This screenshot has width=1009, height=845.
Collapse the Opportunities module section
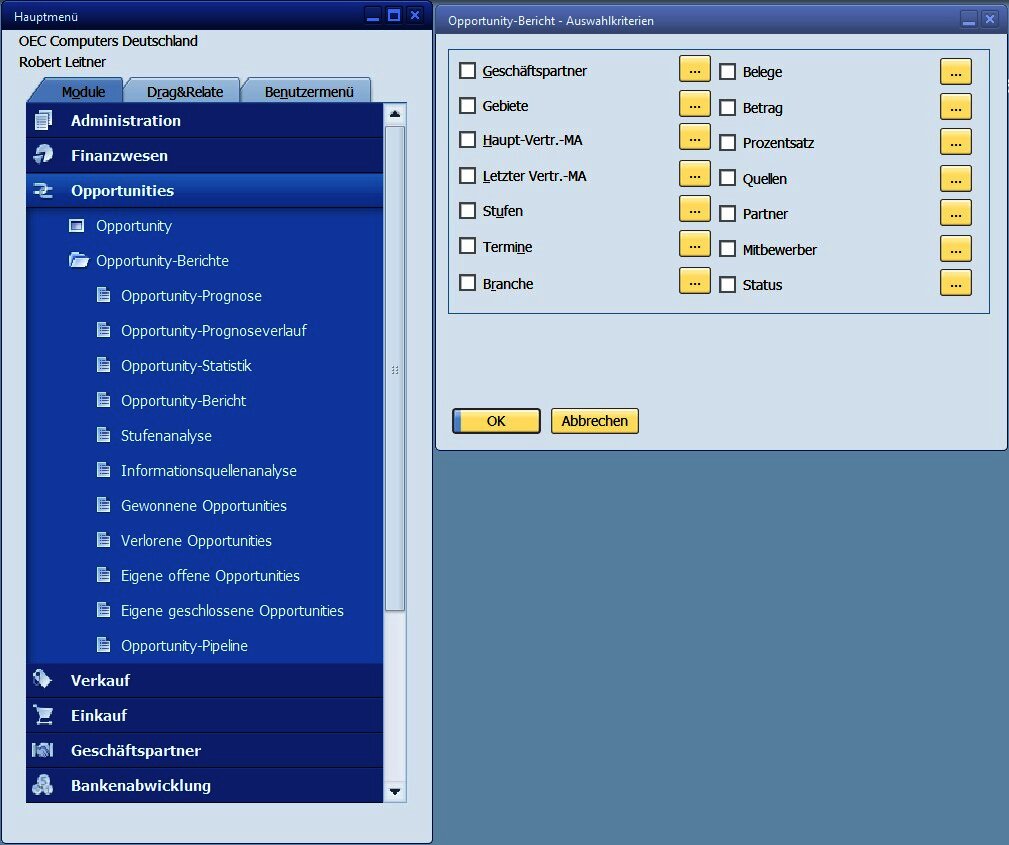pyautogui.click(x=122, y=191)
